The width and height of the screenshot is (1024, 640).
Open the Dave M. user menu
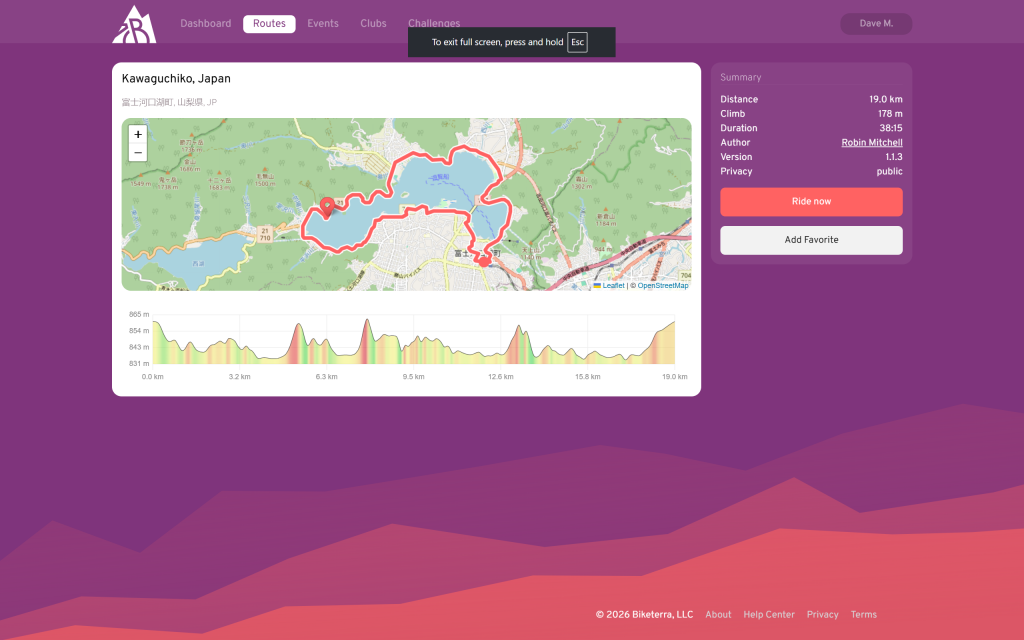[x=875, y=24]
